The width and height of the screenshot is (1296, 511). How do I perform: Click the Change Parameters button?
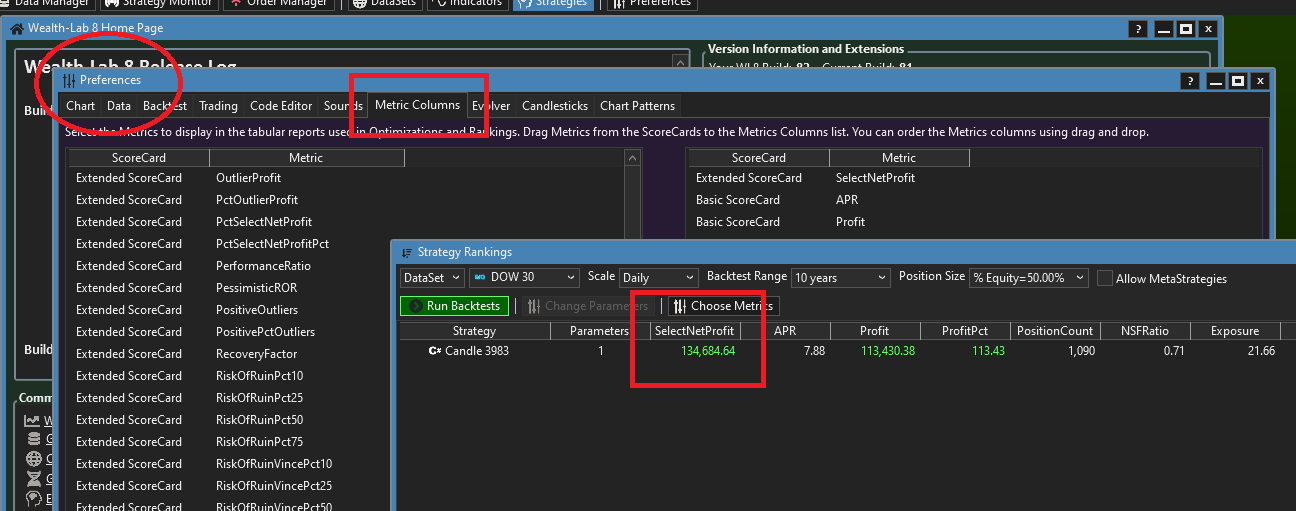(589, 306)
